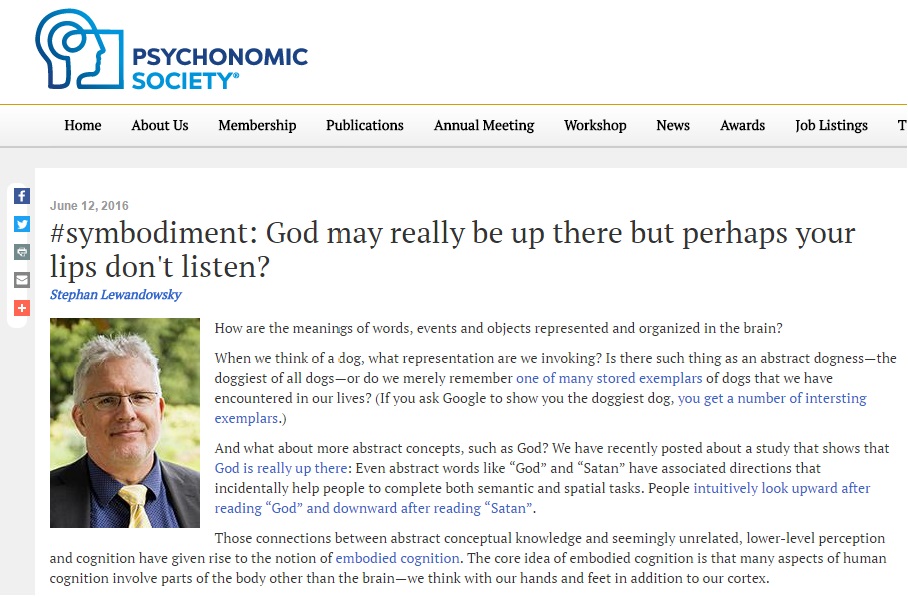Share the article on Facebook
The width and height of the screenshot is (908, 598).
tap(22, 196)
